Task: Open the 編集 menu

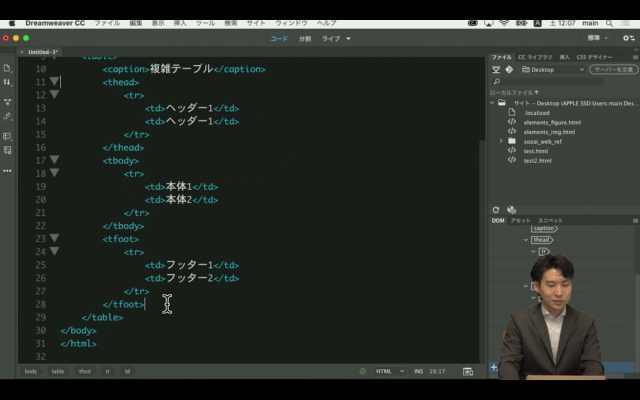Action: point(136,23)
